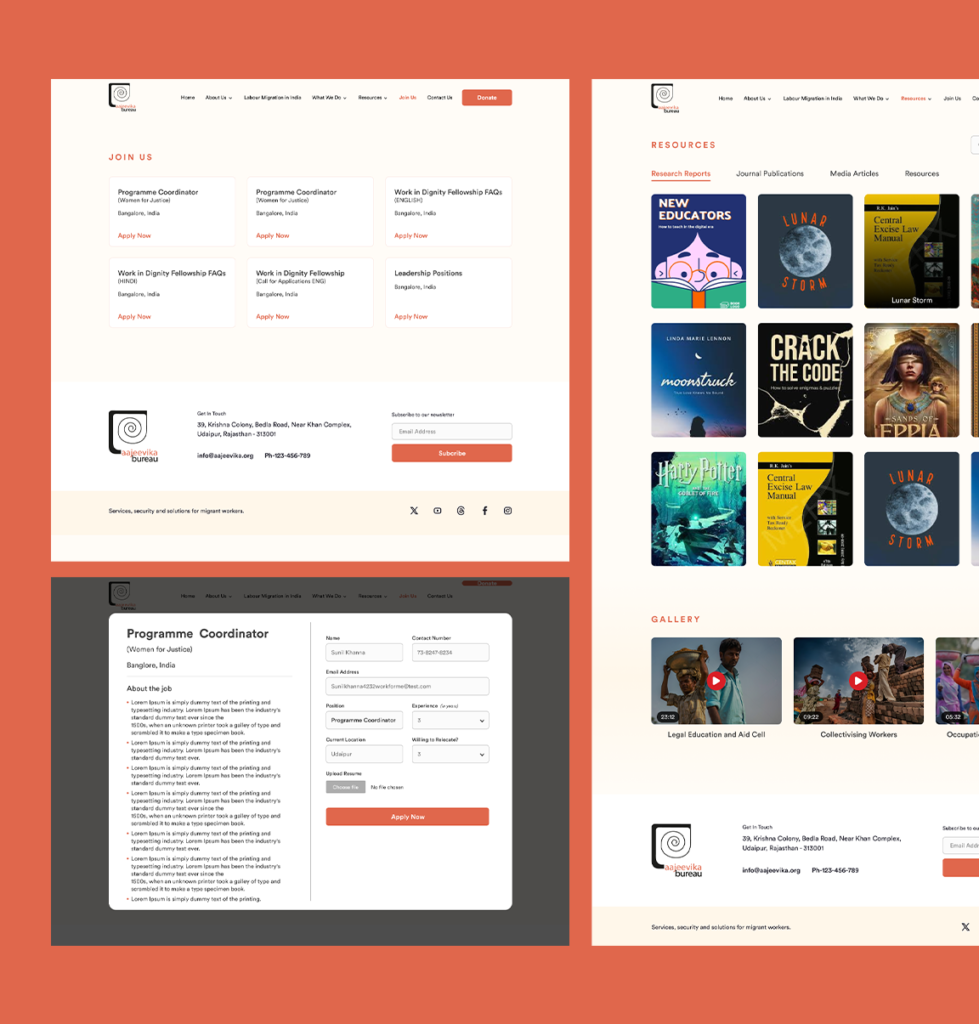Click Choose File under Upload Resume
The width and height of the screenshot is (979, 1024).
[x=345, y=787]
